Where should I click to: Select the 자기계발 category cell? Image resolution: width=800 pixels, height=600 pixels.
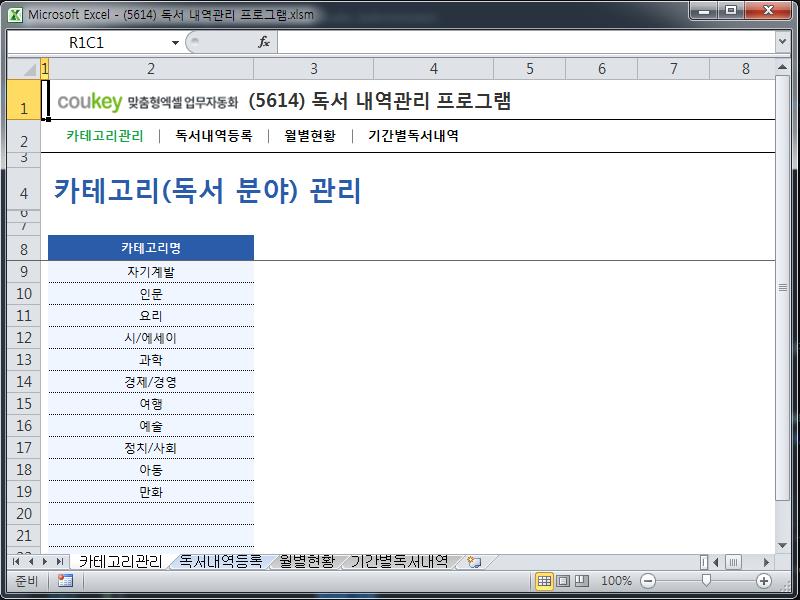click(151, 272)
